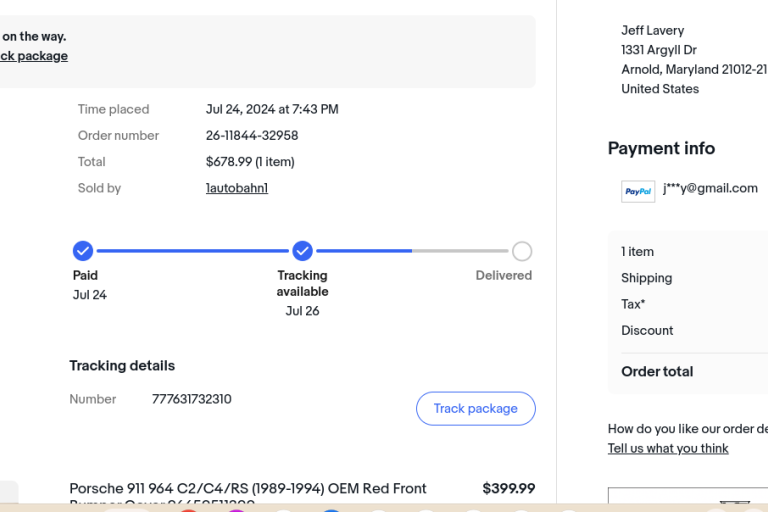Click the order number 26-11844-32958
768x512 pixels.
(x=252, y=136)
